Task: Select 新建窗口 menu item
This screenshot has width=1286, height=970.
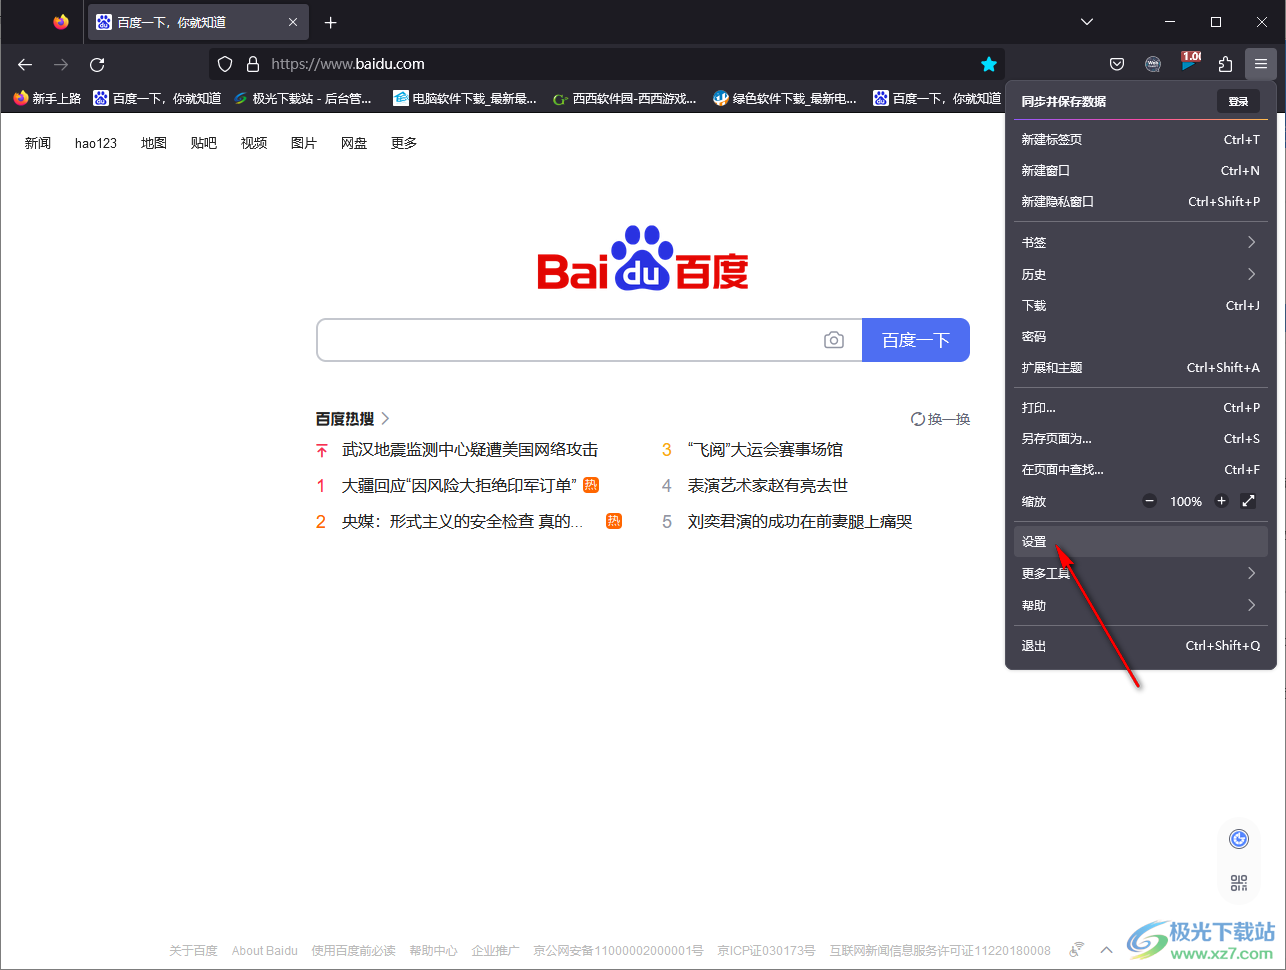Action: click(1140, 171)
